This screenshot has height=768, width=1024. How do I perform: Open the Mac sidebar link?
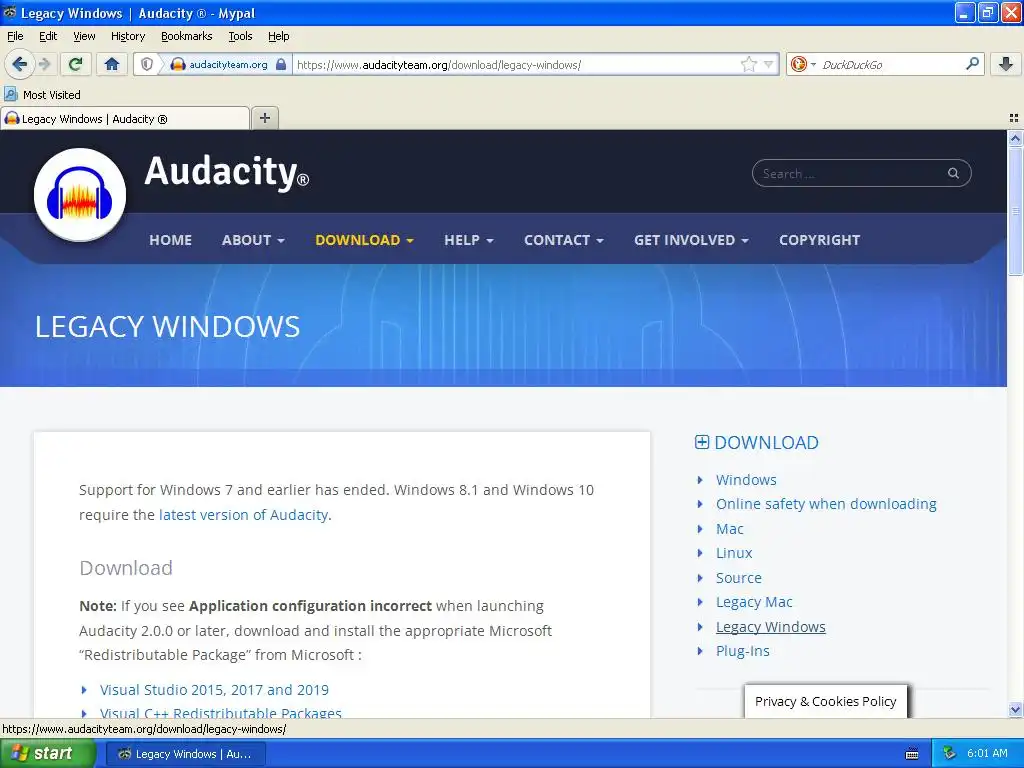729,528
